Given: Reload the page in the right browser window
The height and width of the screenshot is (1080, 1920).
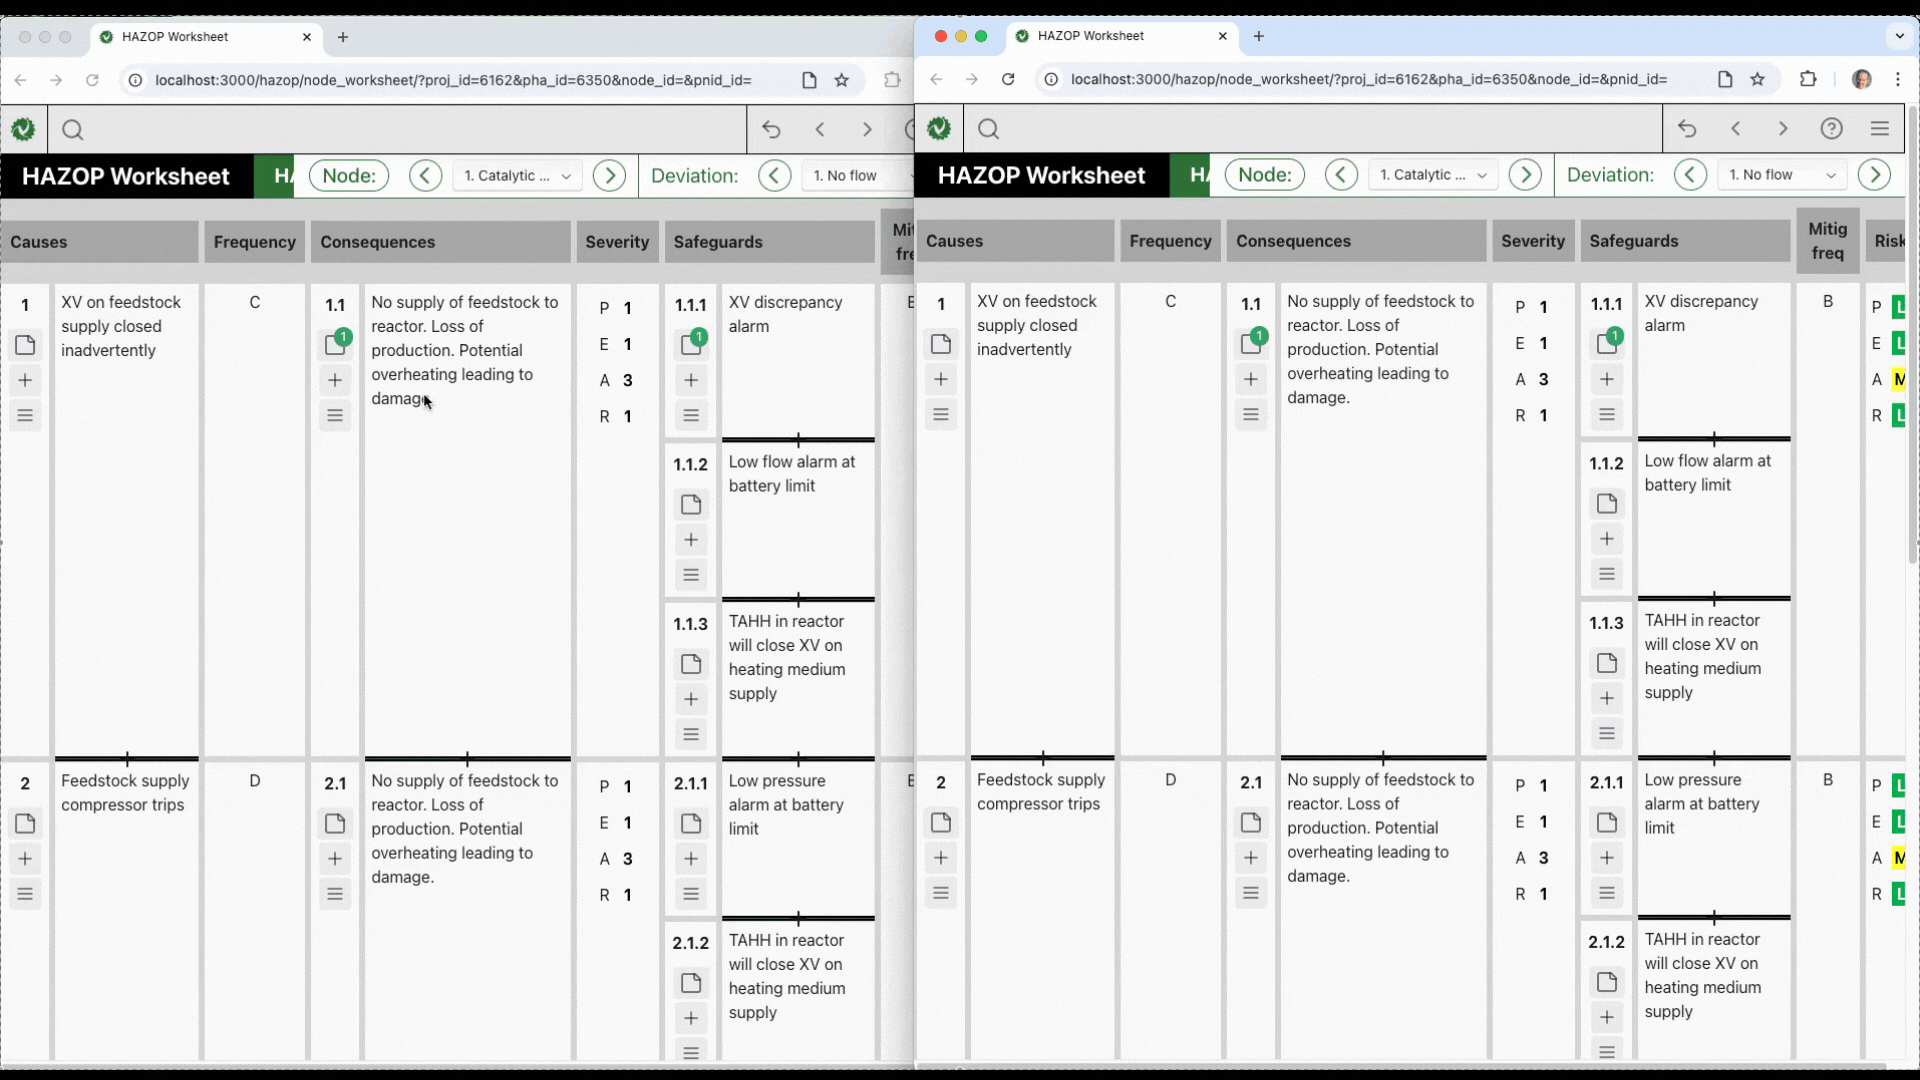Looking at the screenshot, I should pyautogui.click(x=1008, y=79).
